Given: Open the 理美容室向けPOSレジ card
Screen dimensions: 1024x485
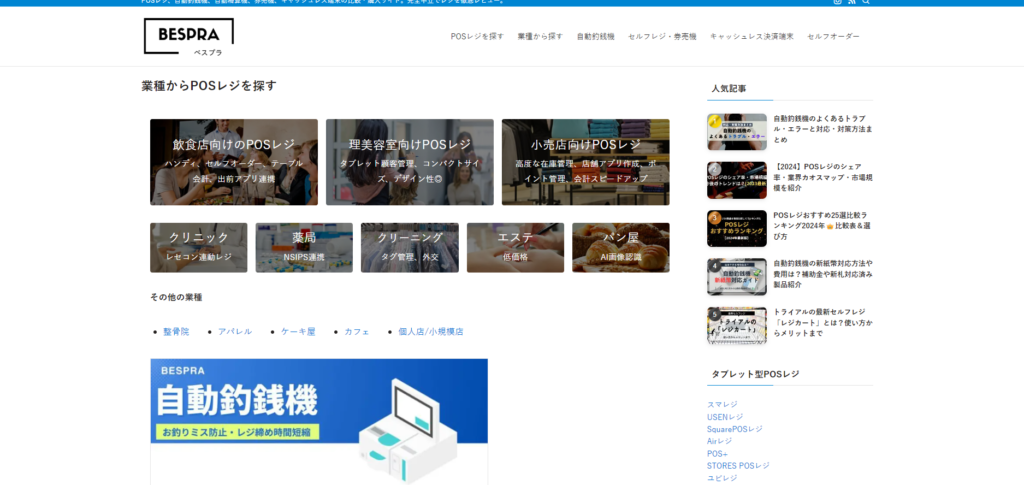Looking at the screenshot, I should coord(409,162).
